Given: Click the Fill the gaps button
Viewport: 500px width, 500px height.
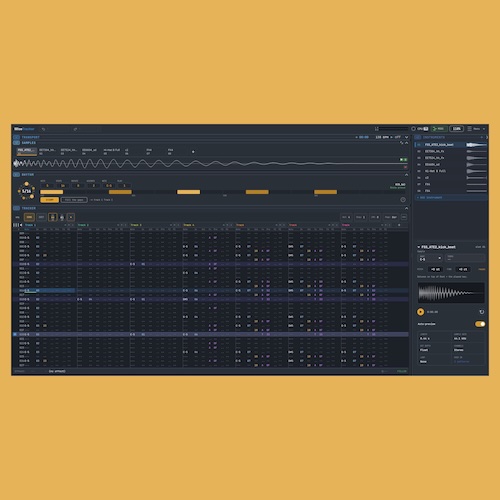Looking at the screenshot, I should click(x=74, y=200).
